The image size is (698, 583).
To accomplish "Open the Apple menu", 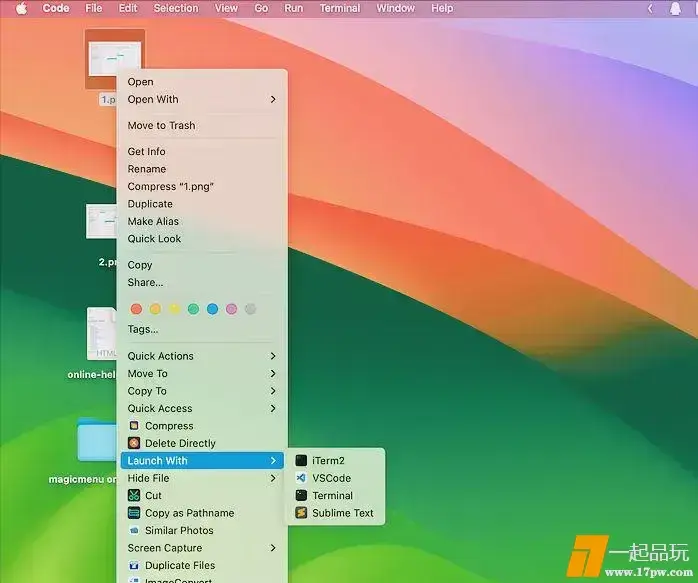I will click(21, 8).
